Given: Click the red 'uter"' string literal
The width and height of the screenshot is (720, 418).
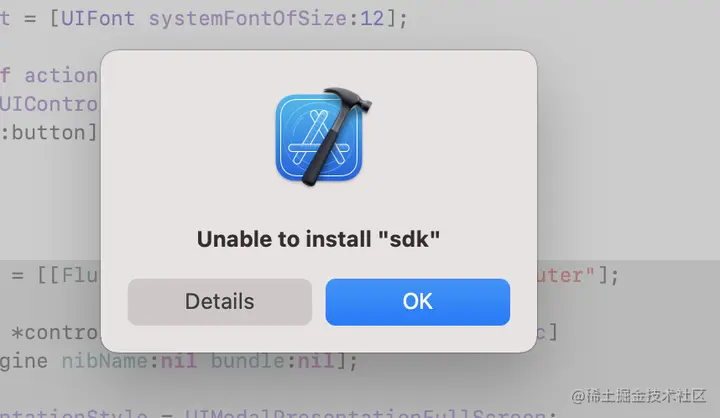Looking at the screenshot, I should point(566,276).
